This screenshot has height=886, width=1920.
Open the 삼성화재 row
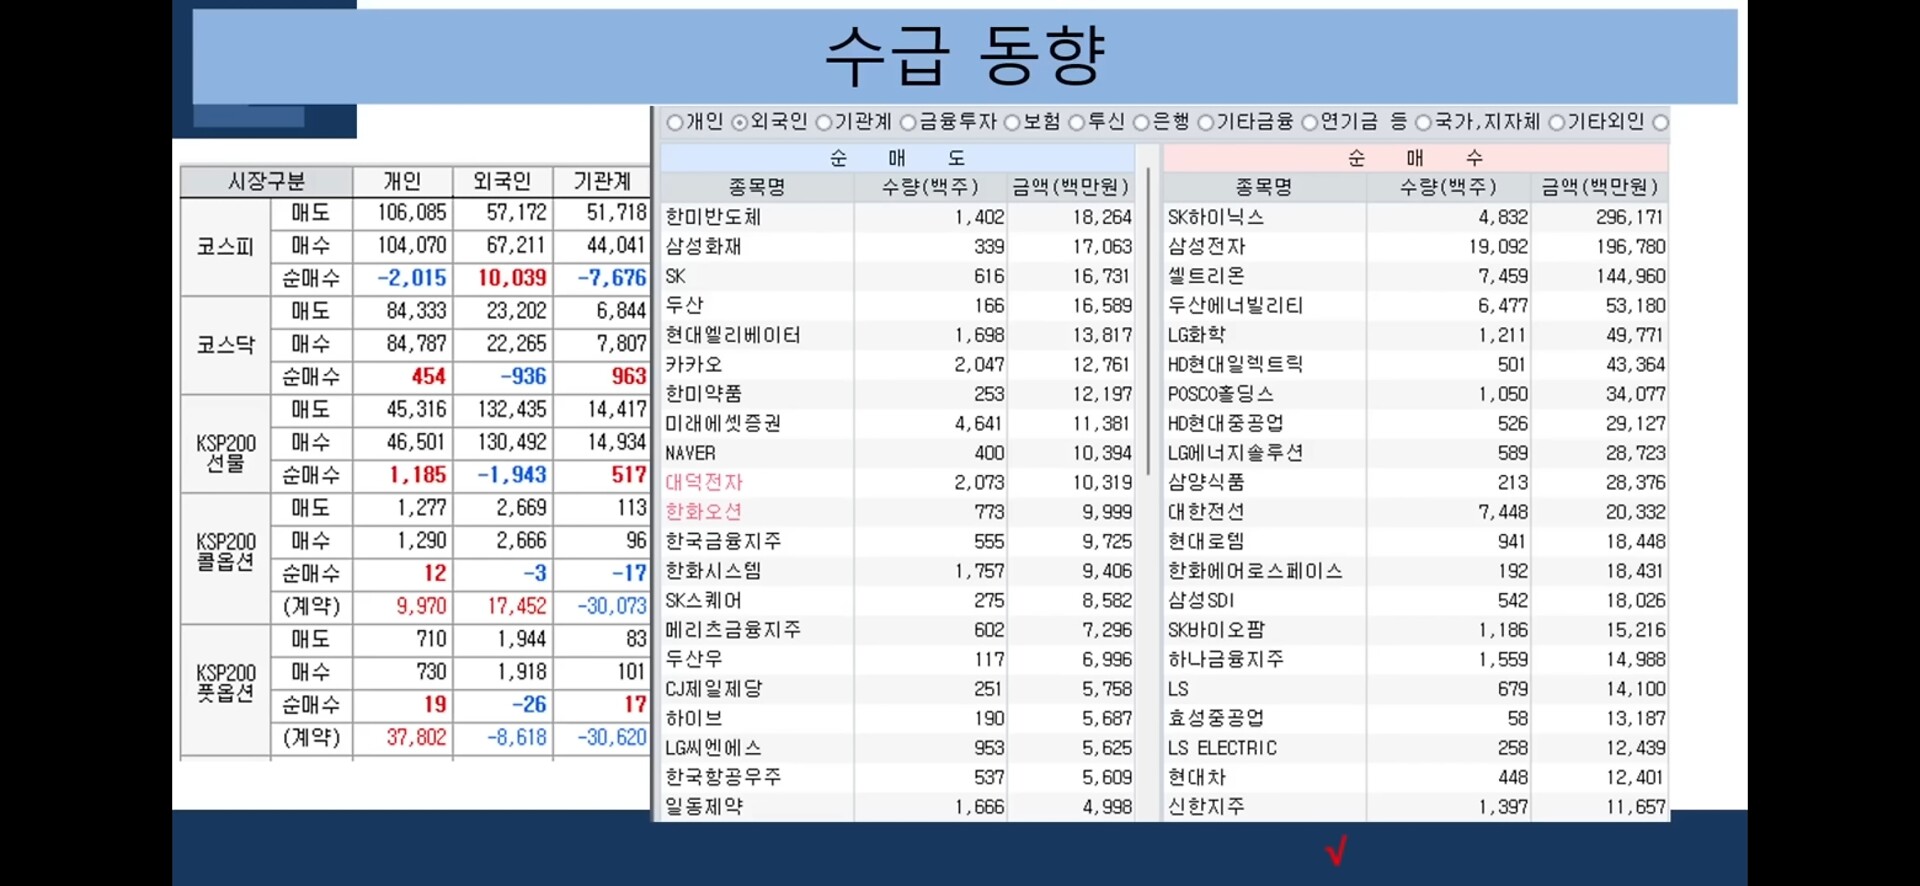(x=898, y=246)
